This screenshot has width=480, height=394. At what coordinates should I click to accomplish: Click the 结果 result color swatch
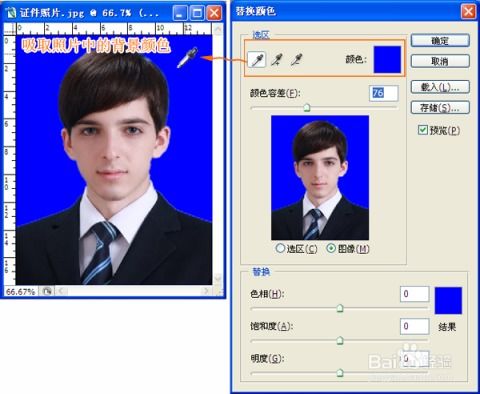(x=448, y=300)
